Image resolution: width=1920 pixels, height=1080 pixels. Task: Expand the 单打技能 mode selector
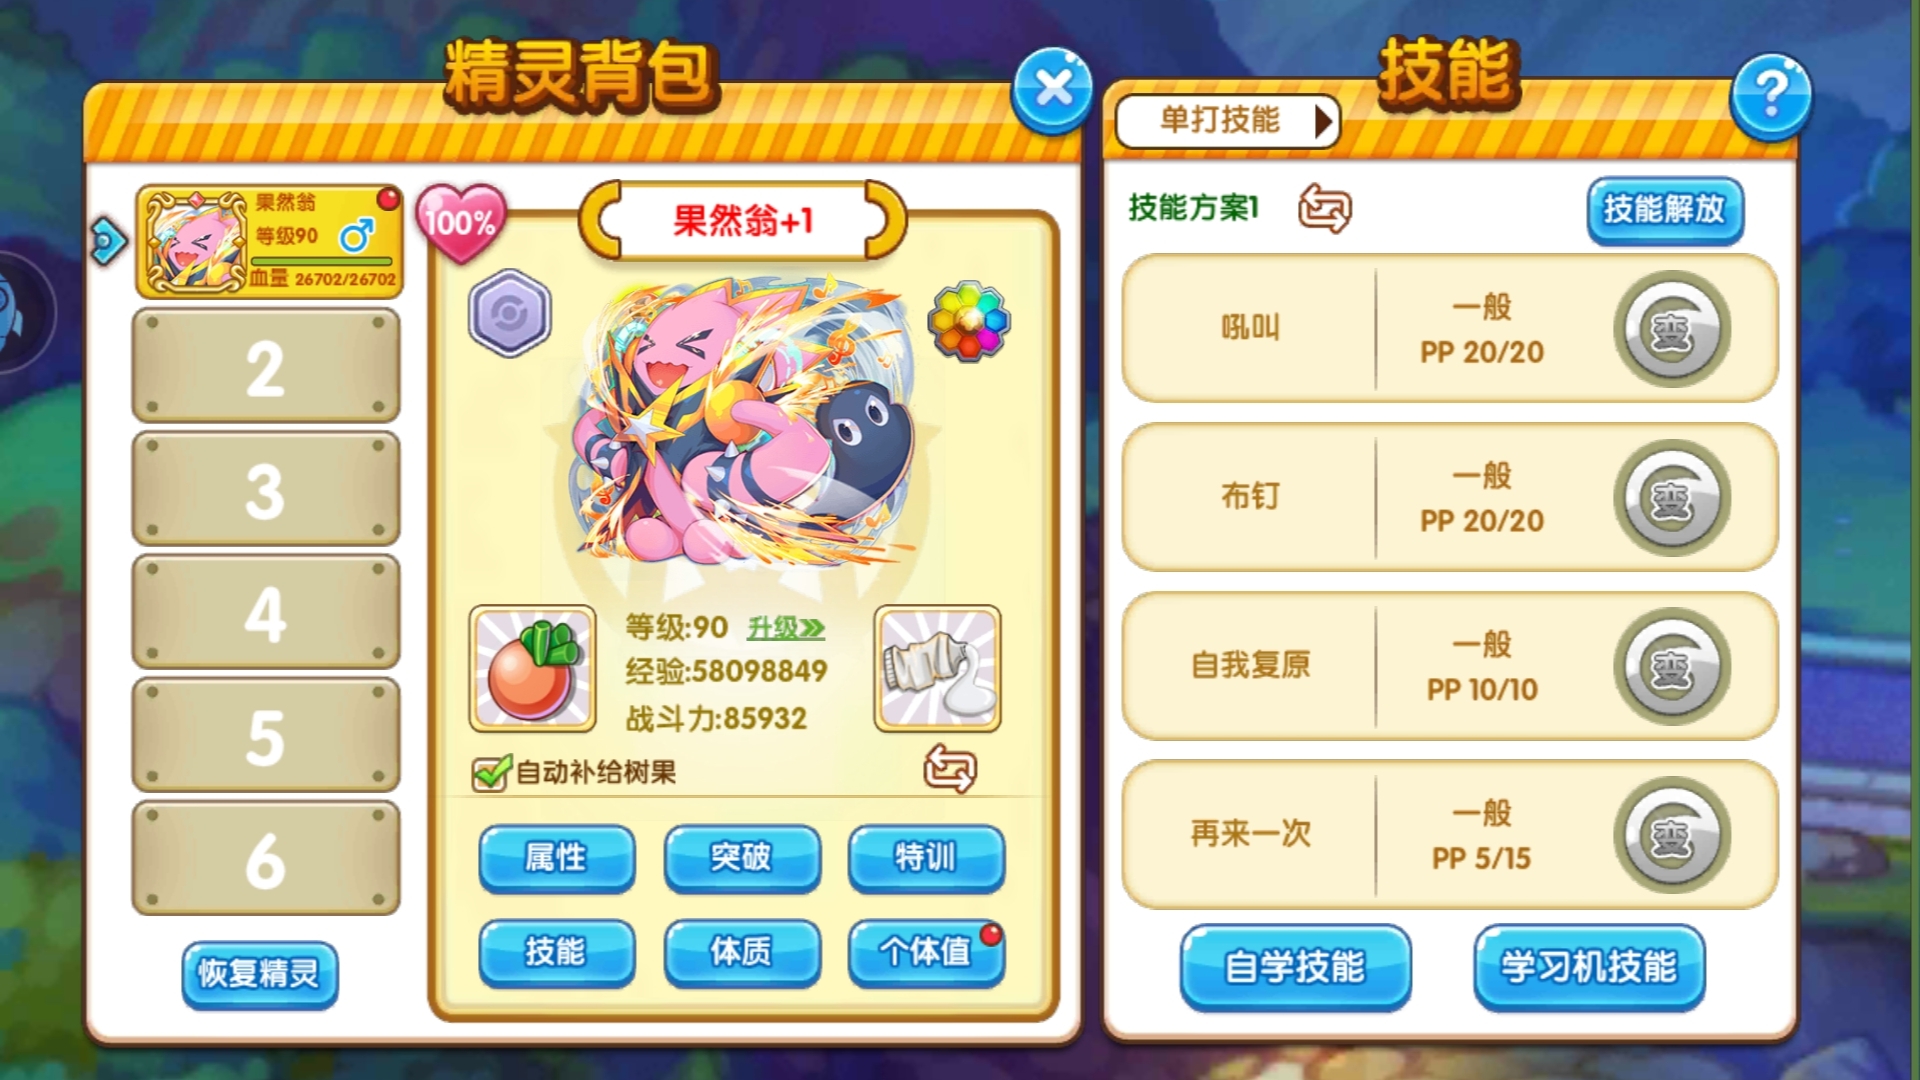(x=1227, y=121)
